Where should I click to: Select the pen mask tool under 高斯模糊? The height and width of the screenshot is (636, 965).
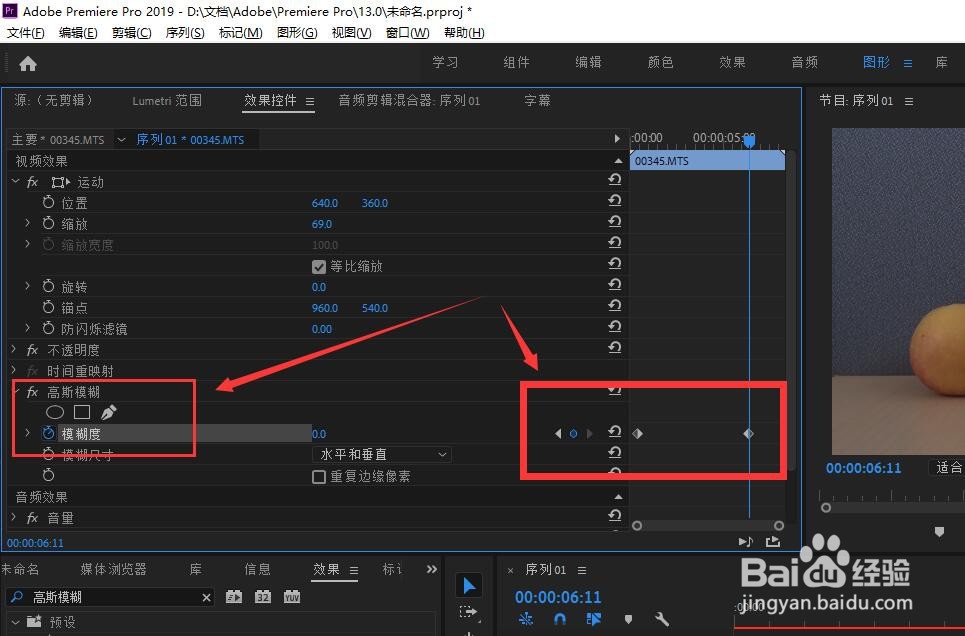tap(110, 411)
